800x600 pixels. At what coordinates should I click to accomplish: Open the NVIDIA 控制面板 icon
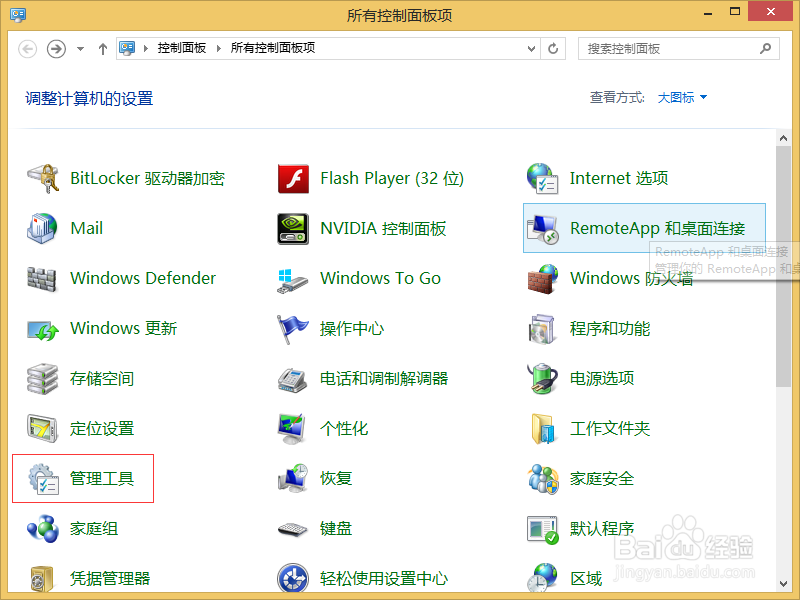(293, 229)
